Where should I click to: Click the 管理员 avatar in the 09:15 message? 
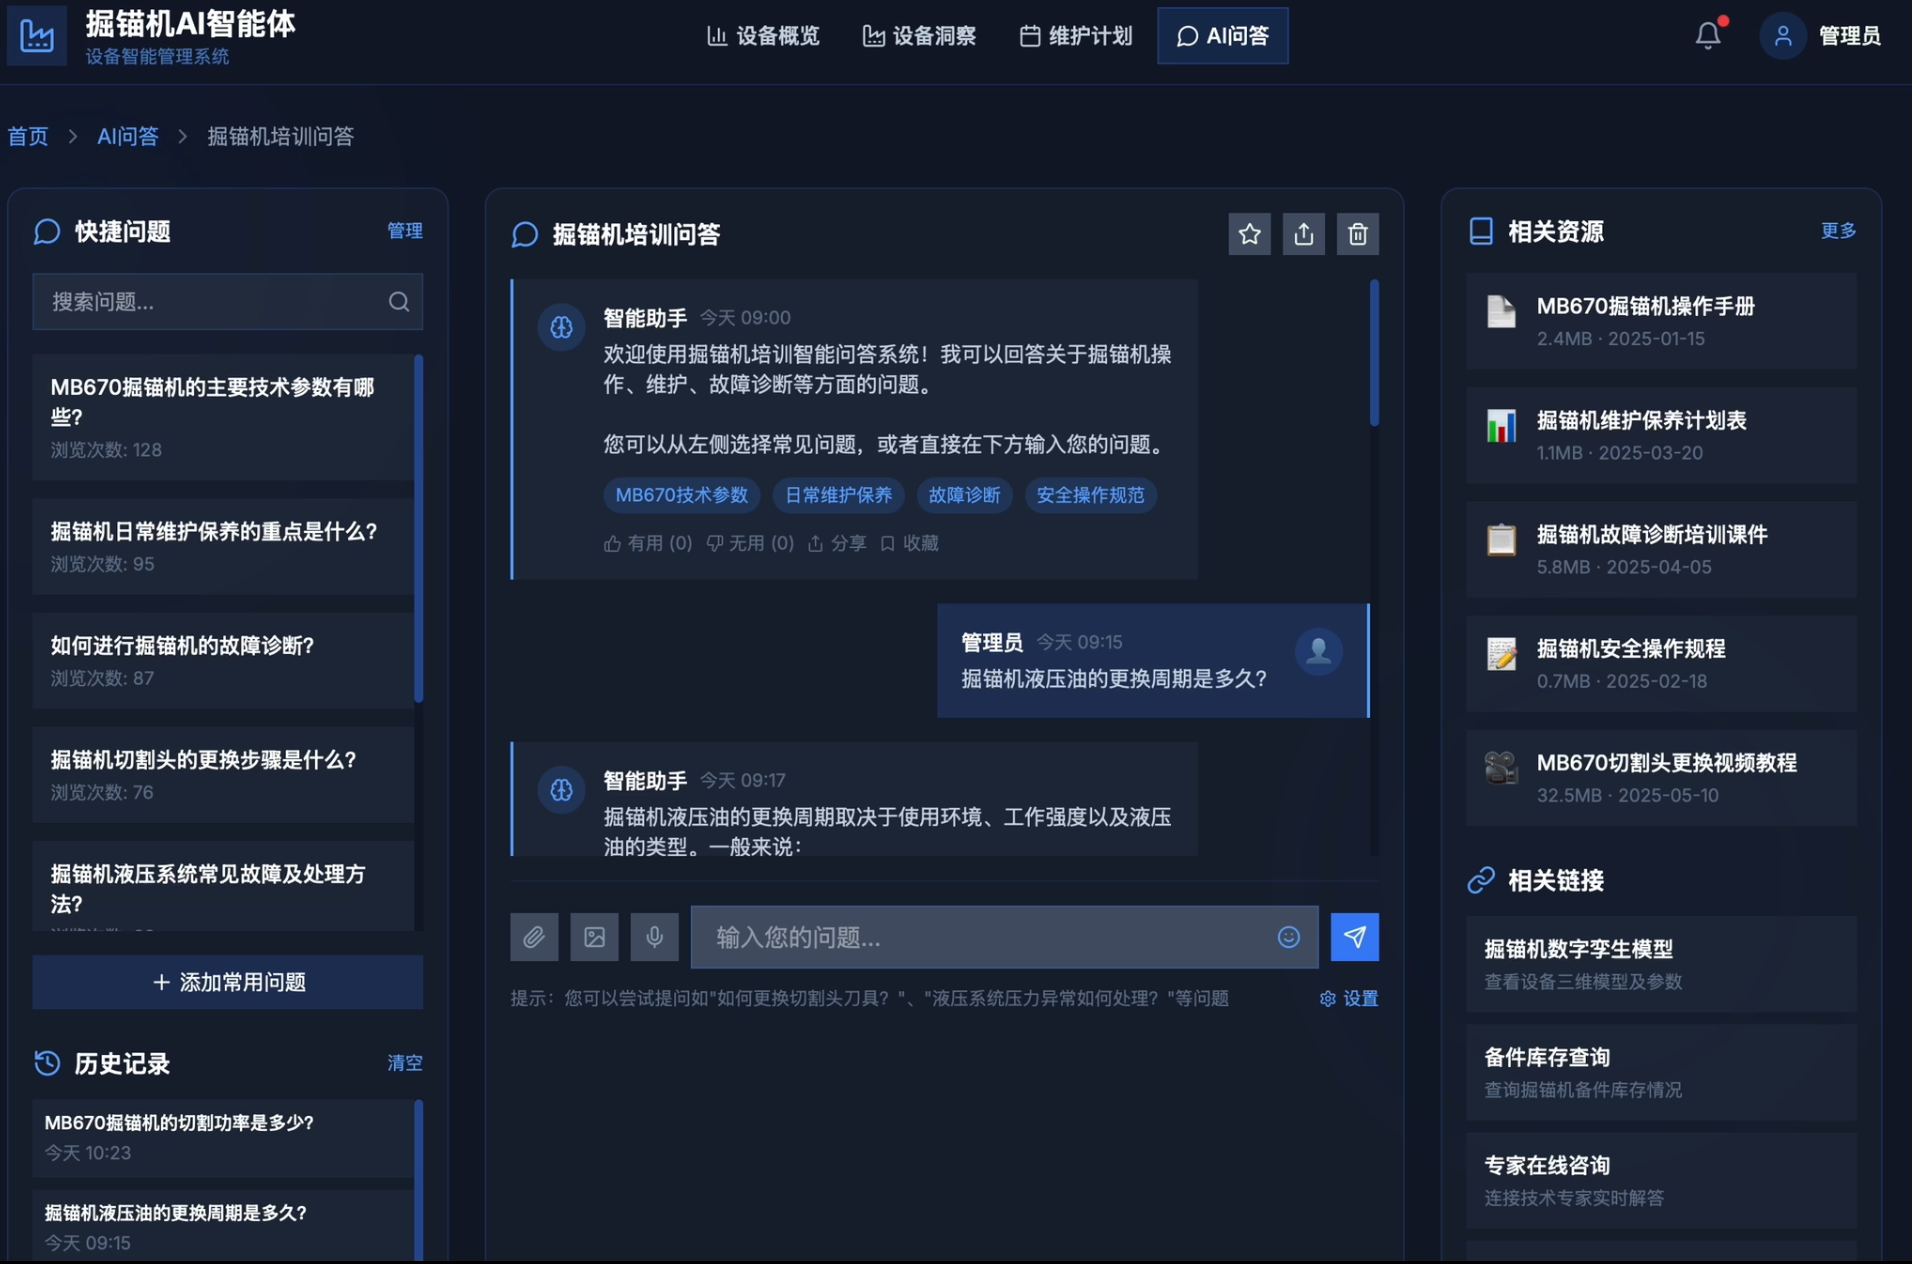coord(1318,651)
